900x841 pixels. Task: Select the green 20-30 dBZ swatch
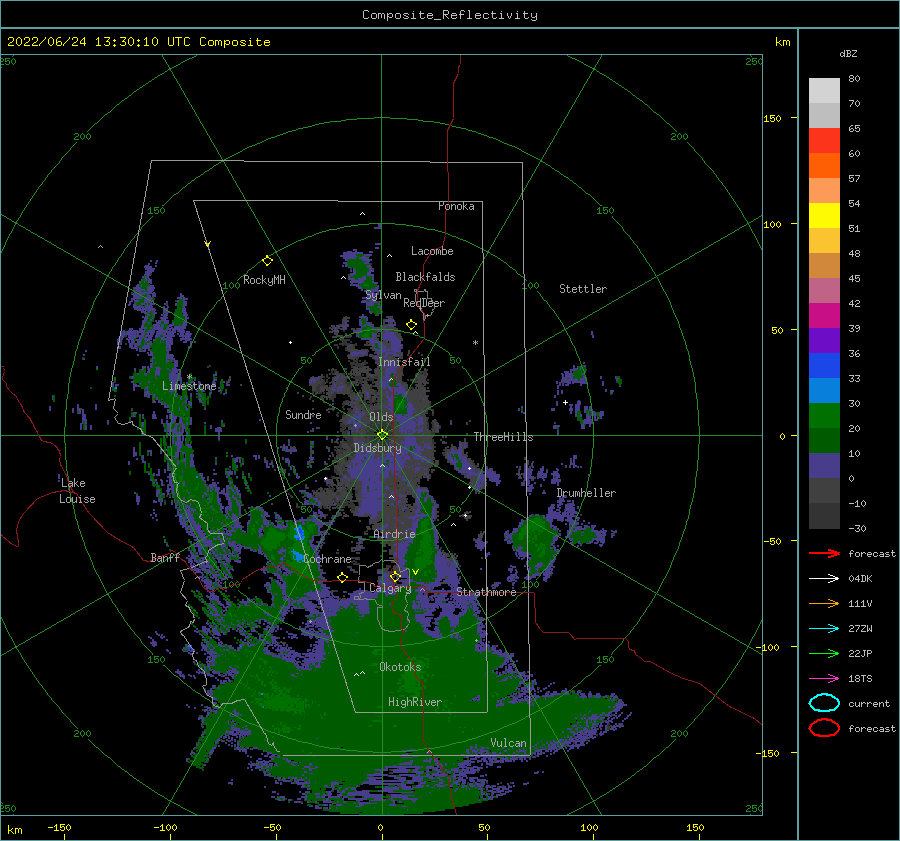pyautogui.click(x=824, y=415)
